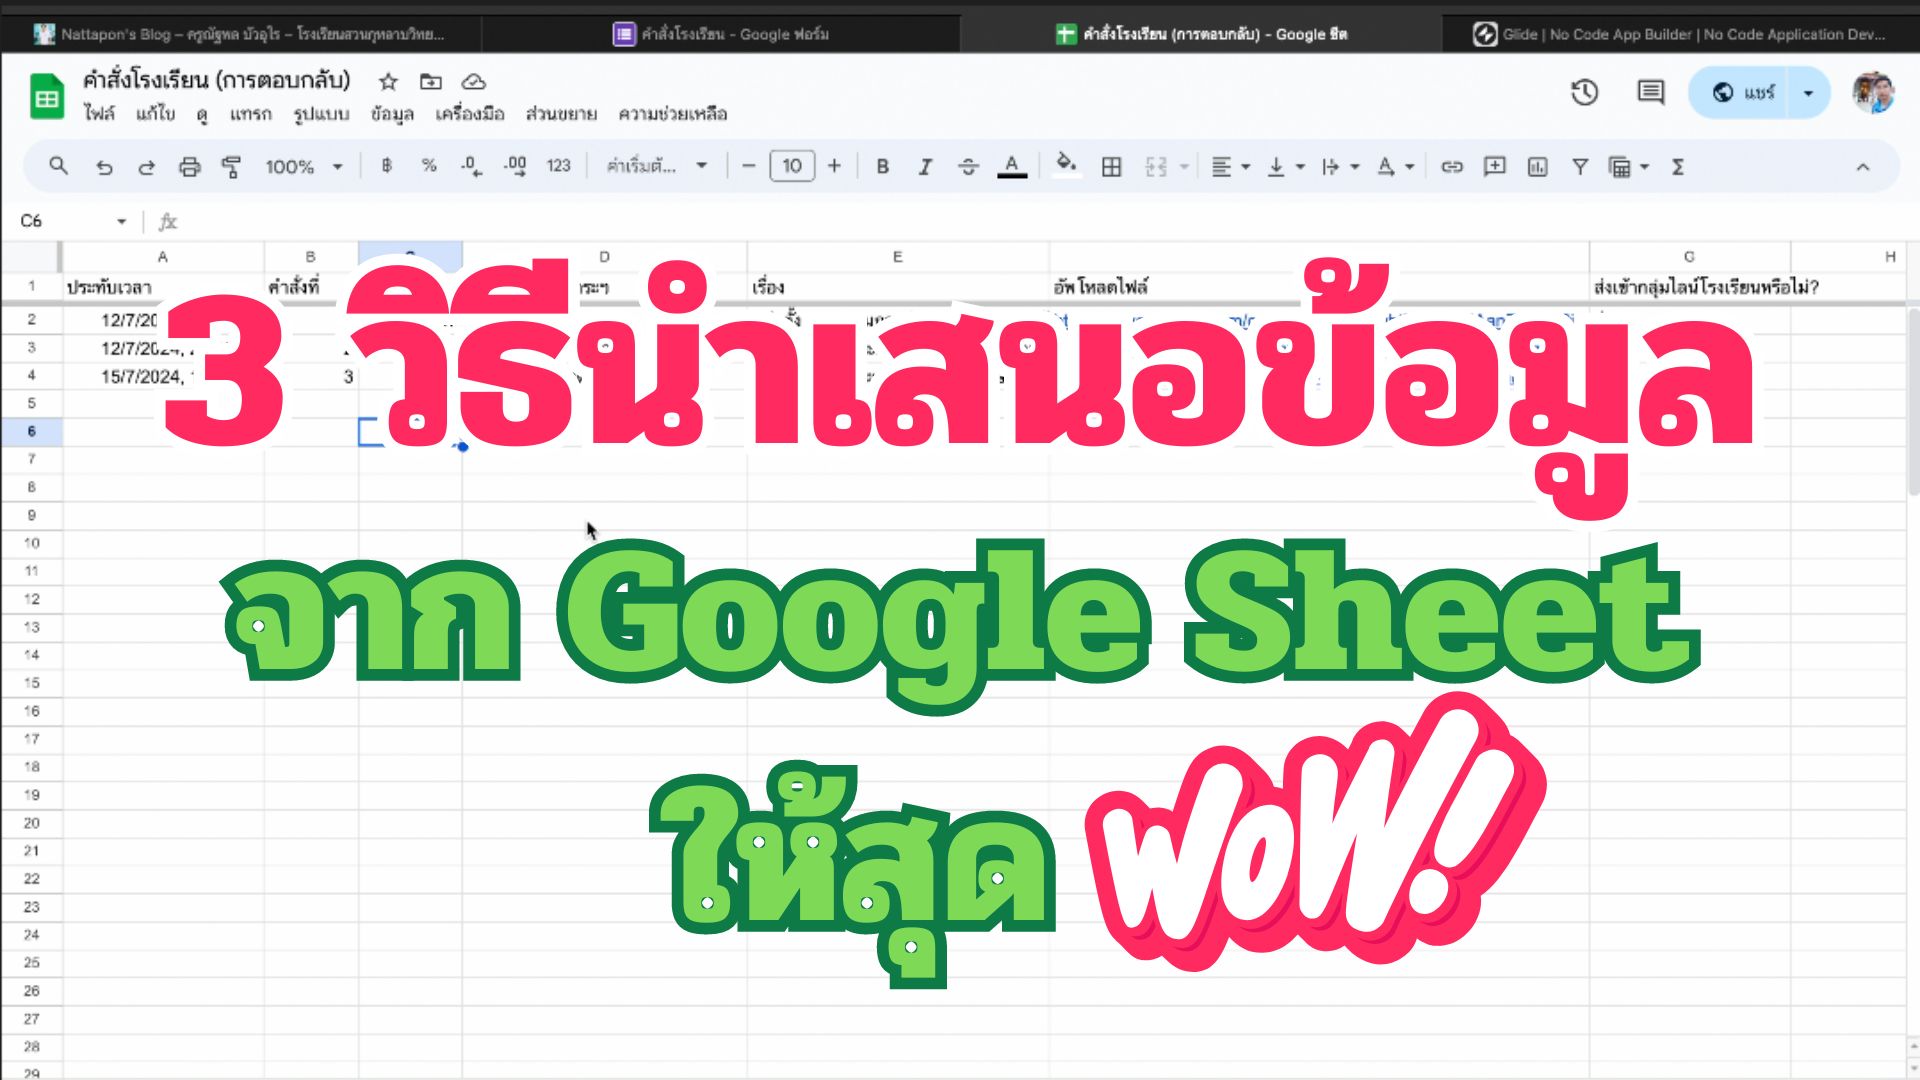Open the 123 number formats menu
This screenshot has width=1920, height=1080.
click(558, 166)
